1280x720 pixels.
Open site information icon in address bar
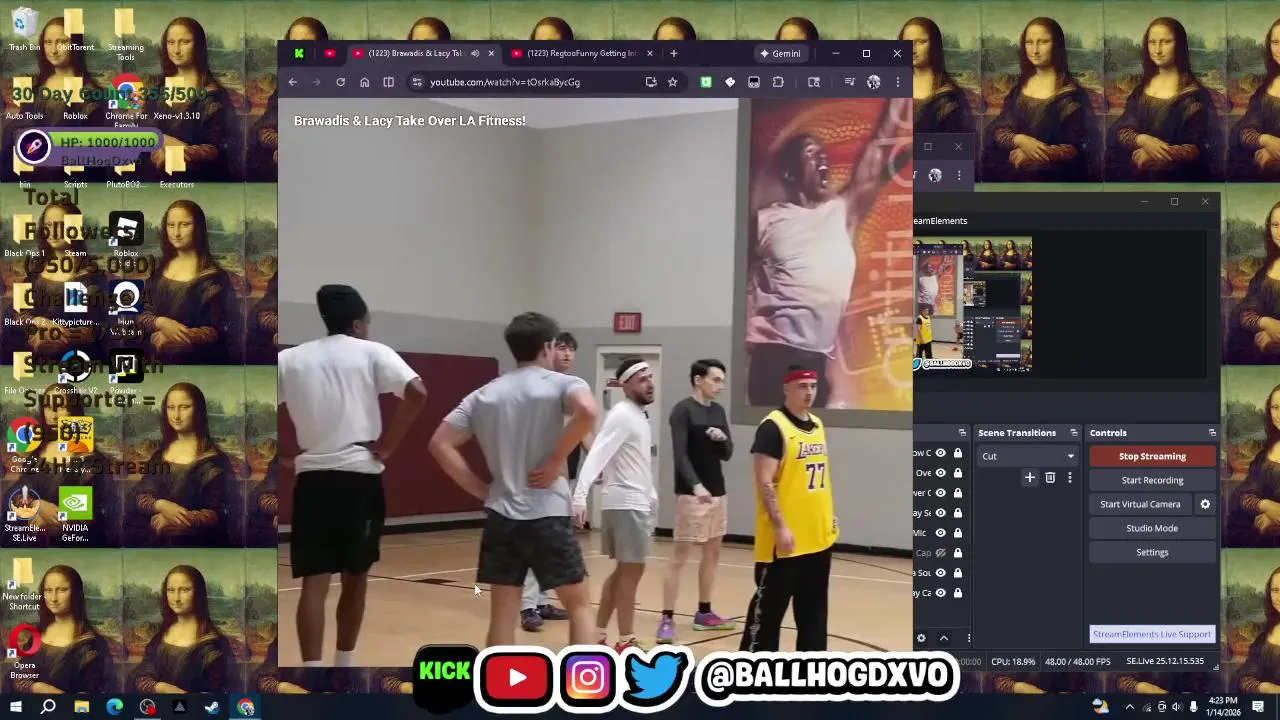point(417,82)
